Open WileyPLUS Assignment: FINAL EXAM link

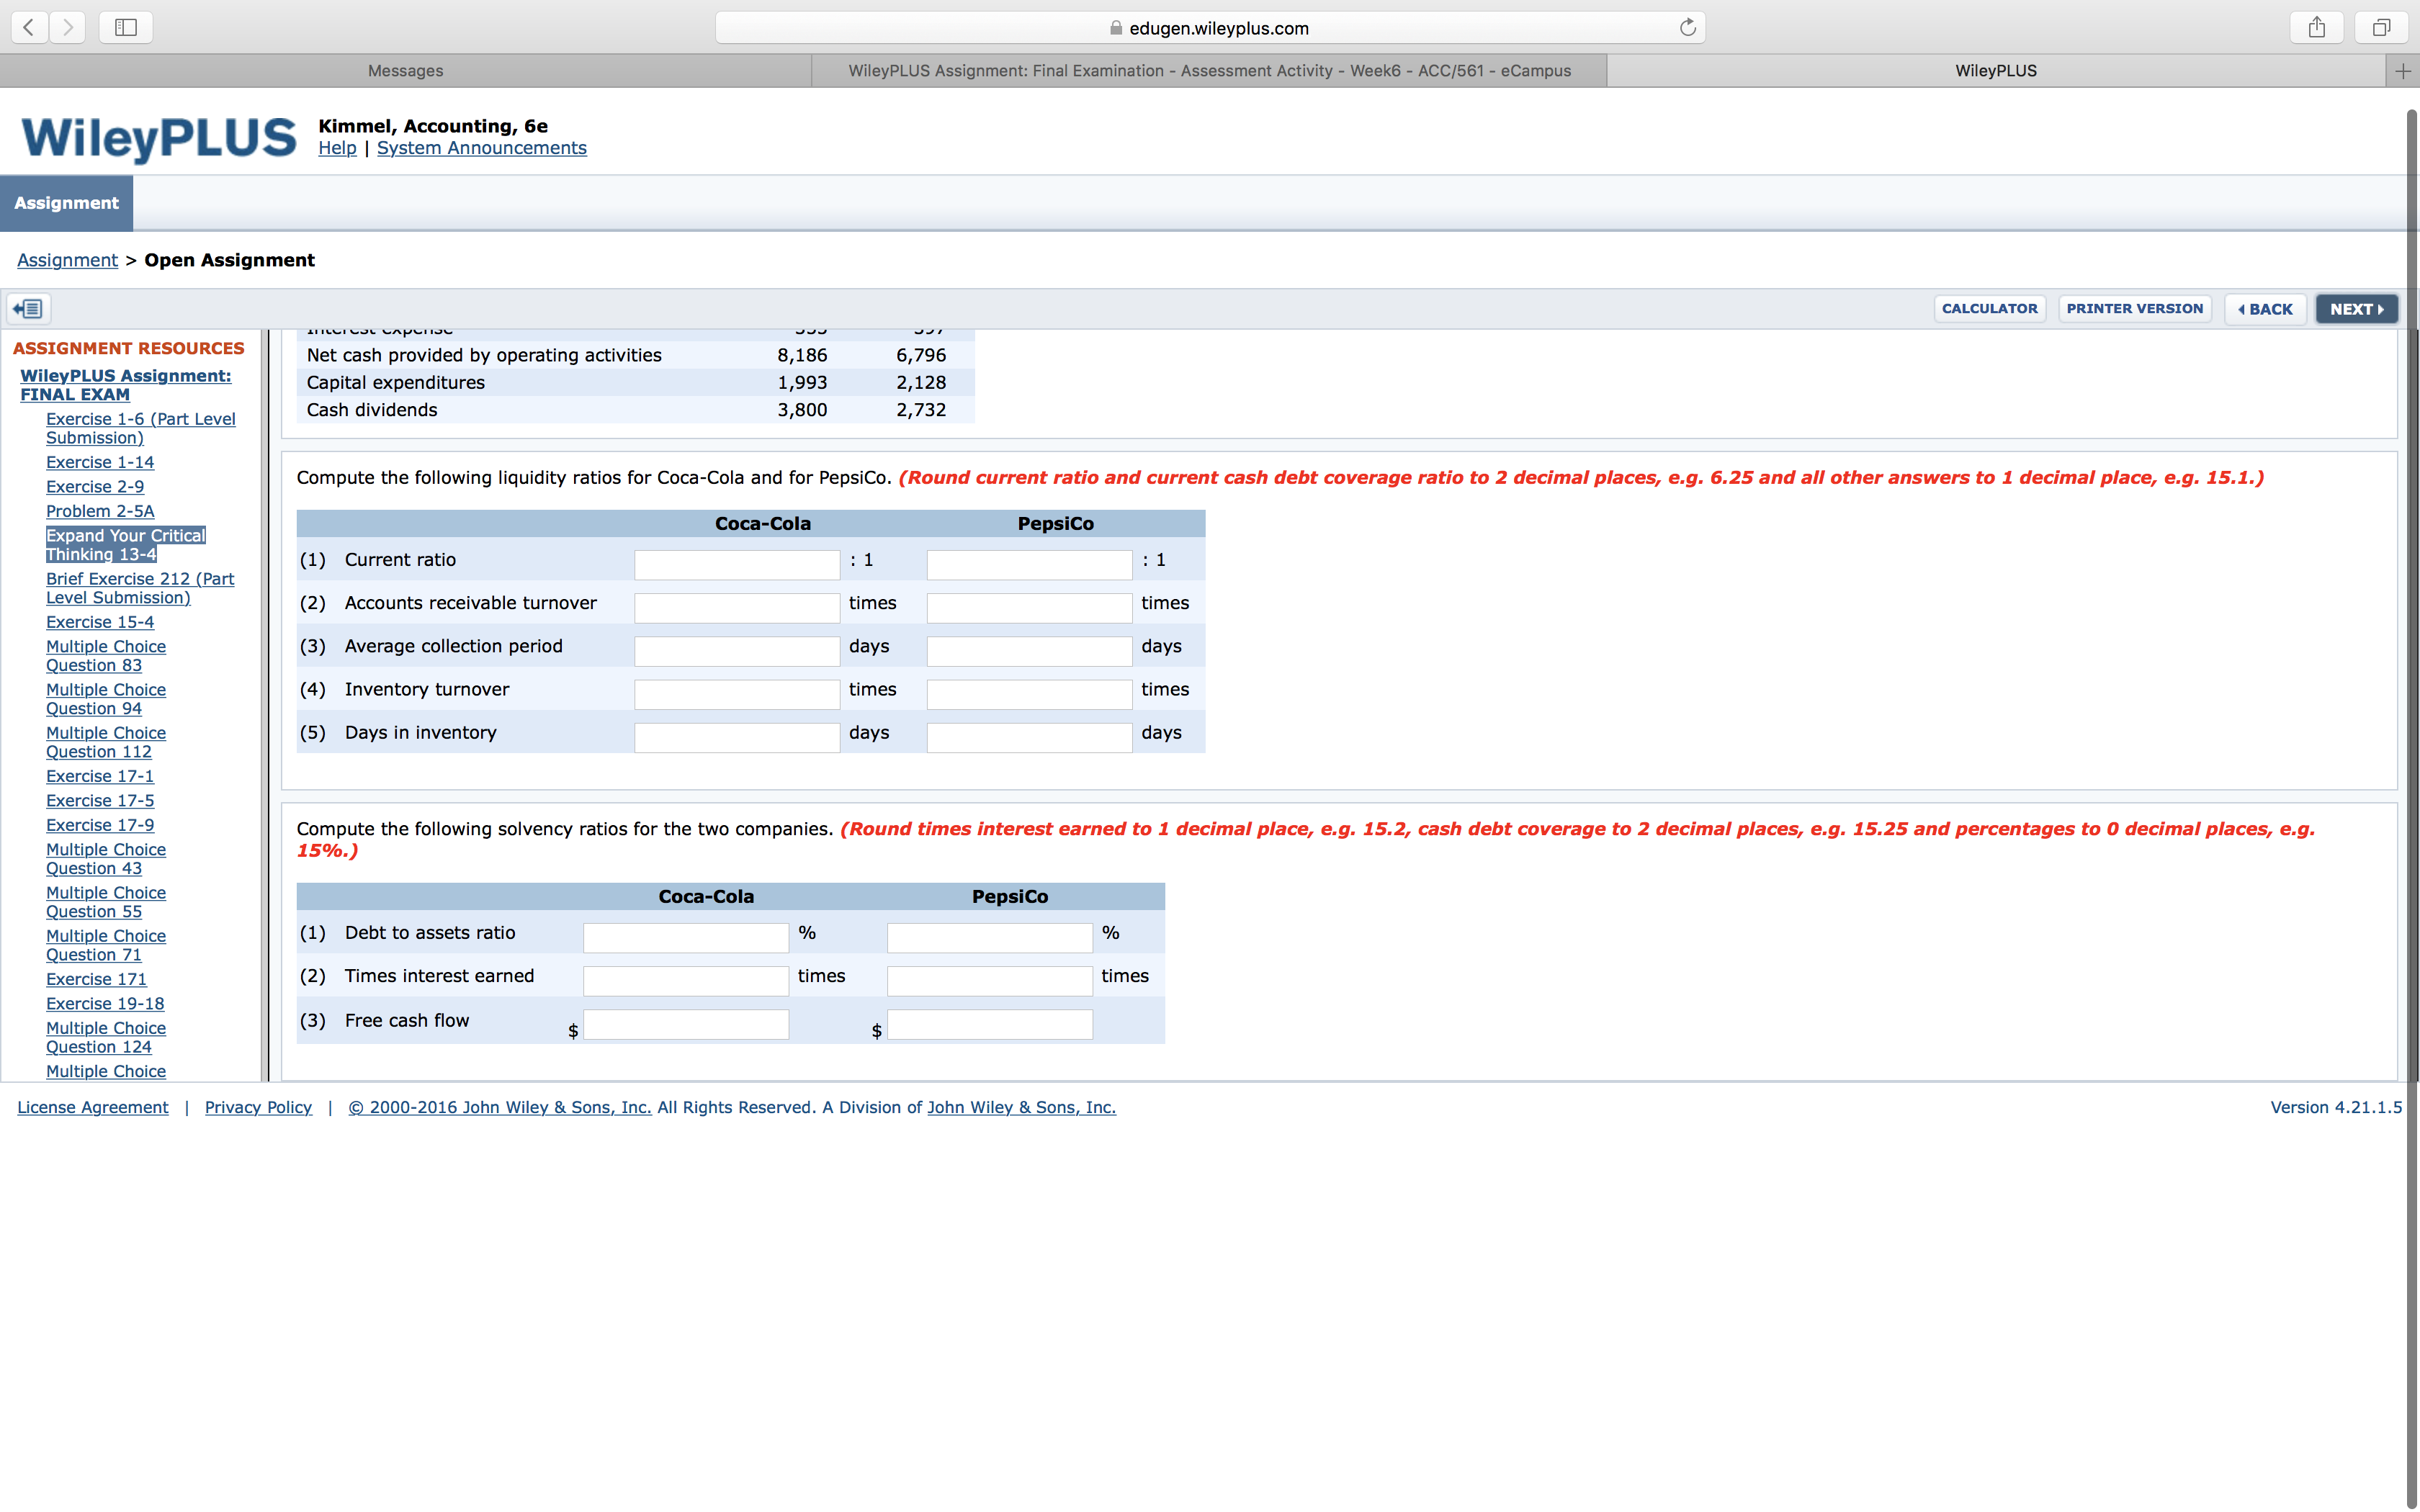point(126,385)
